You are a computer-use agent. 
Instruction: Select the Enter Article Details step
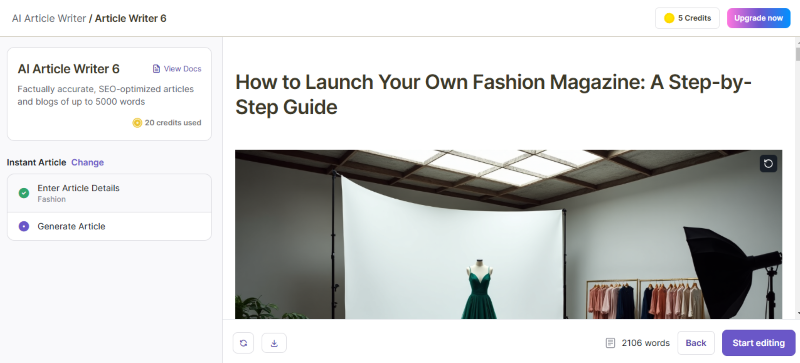coord(109,193)
